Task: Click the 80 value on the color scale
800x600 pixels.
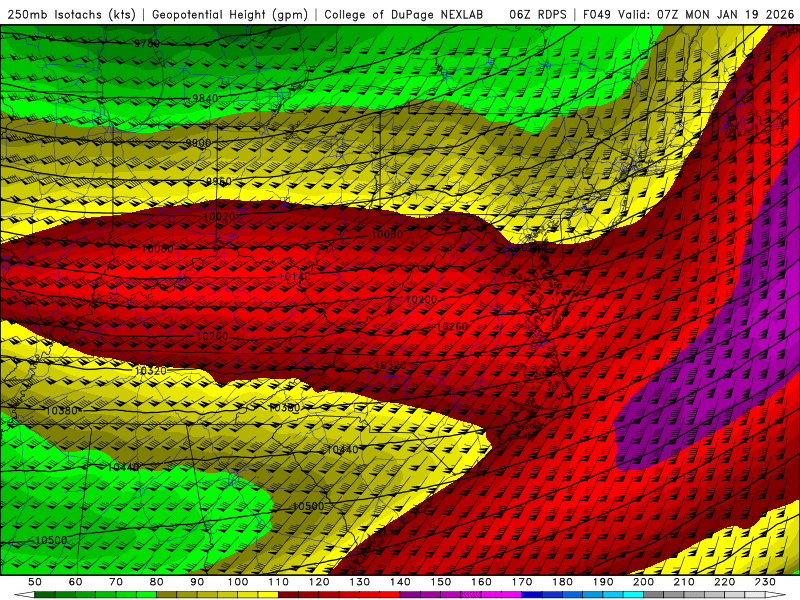Action: pos(157,582)
